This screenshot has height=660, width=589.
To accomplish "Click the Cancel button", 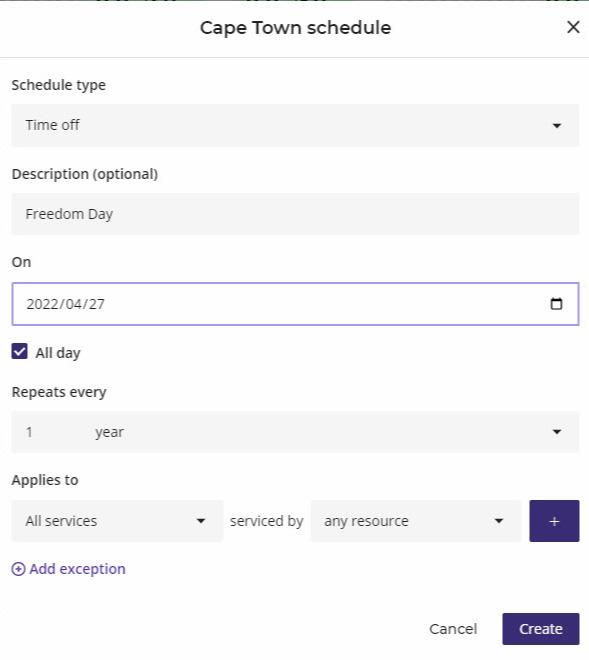I will [453, 629].
